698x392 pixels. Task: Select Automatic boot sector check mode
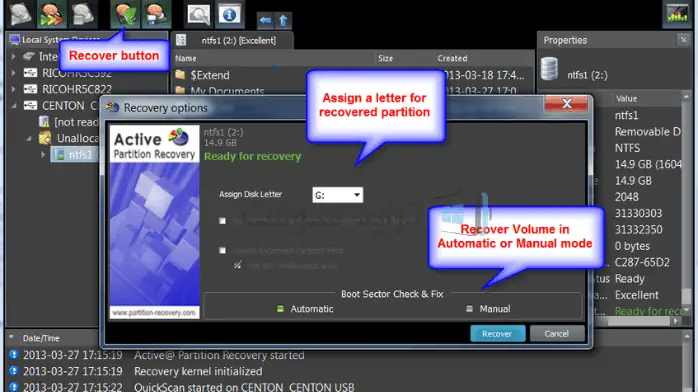305,309
